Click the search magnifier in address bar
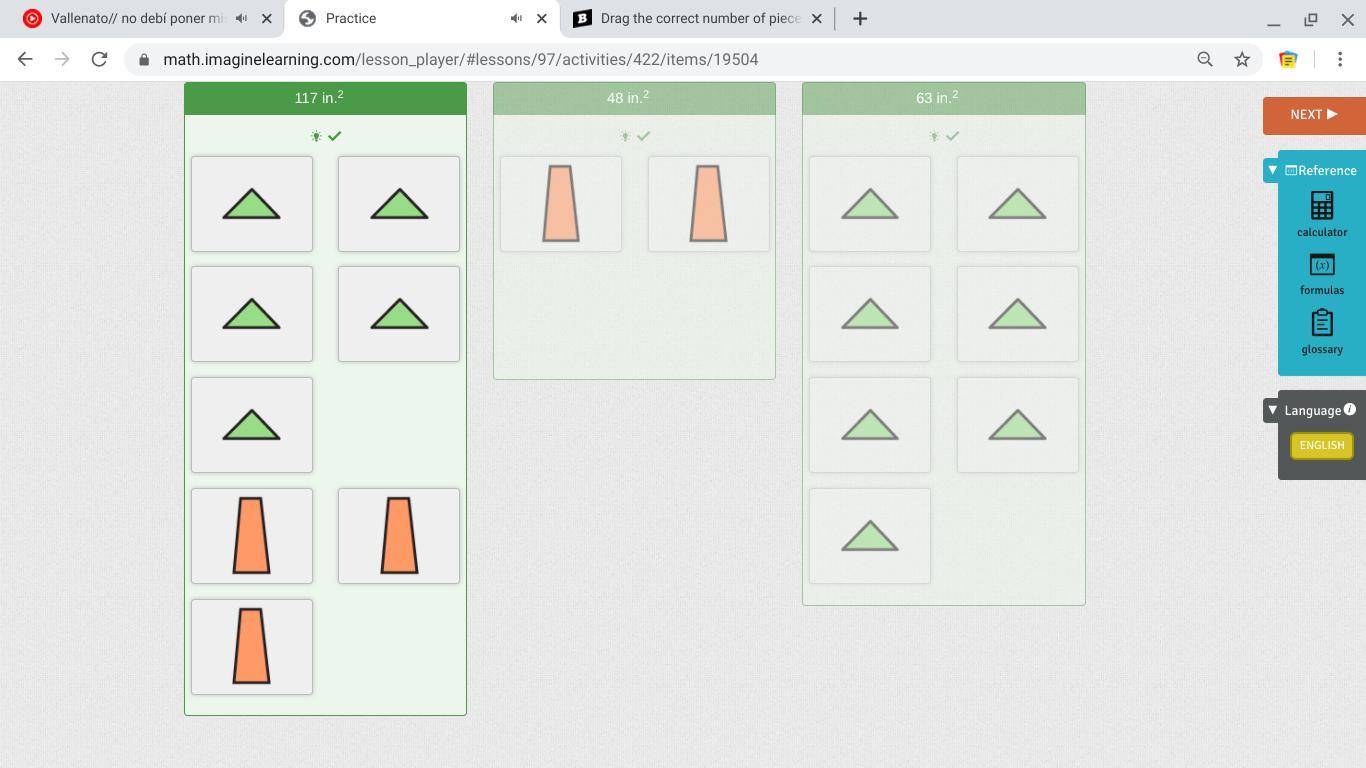 pos(1205,60)
